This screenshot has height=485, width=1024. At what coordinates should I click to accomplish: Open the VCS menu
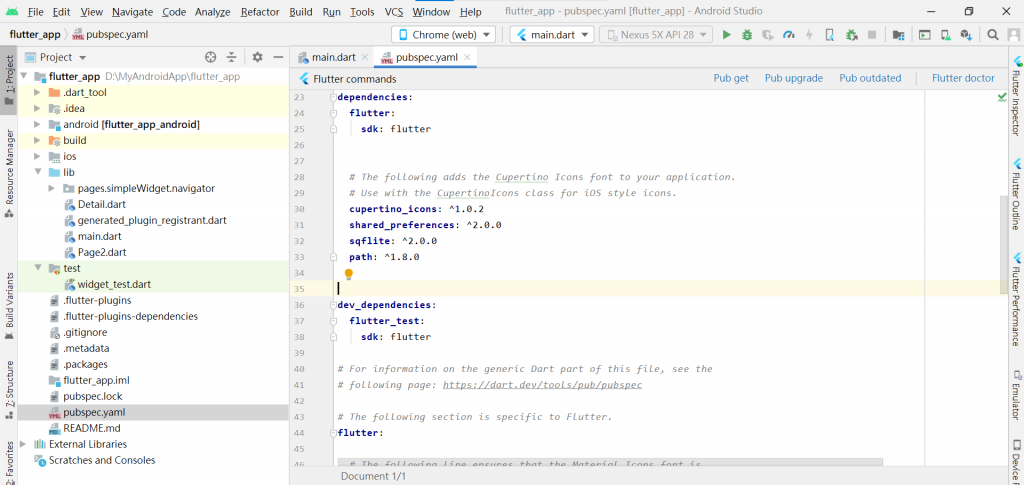point(394,12)
